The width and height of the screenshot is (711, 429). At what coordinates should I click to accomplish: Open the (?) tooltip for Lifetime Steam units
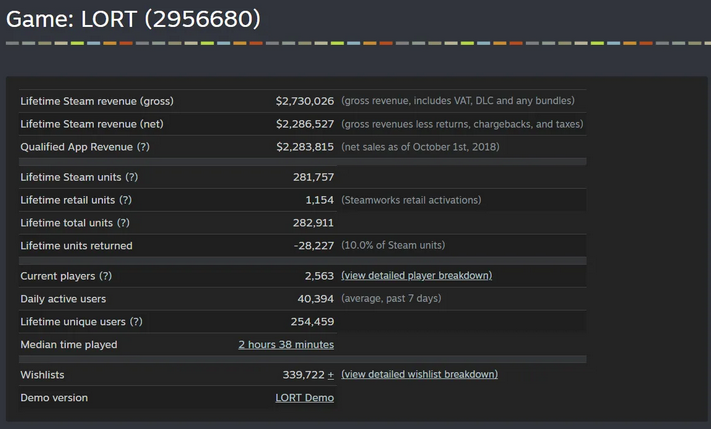pos(131,177)
